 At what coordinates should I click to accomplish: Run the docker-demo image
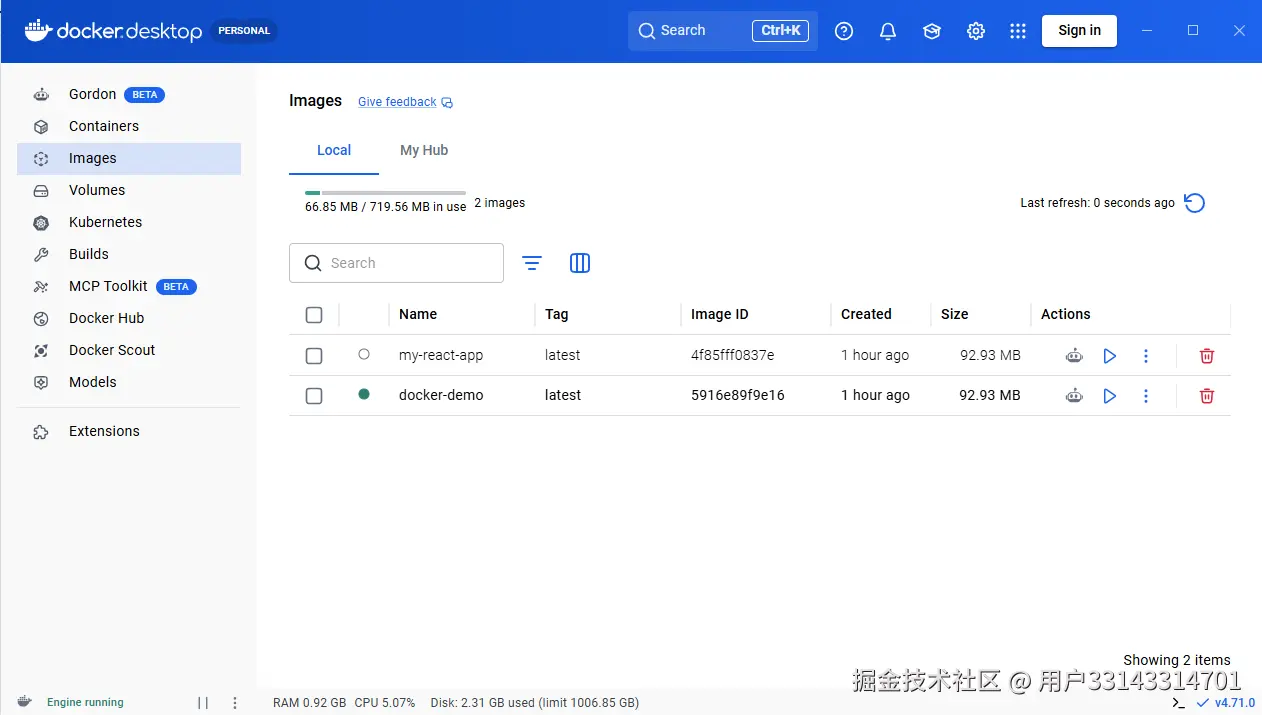1109,396
